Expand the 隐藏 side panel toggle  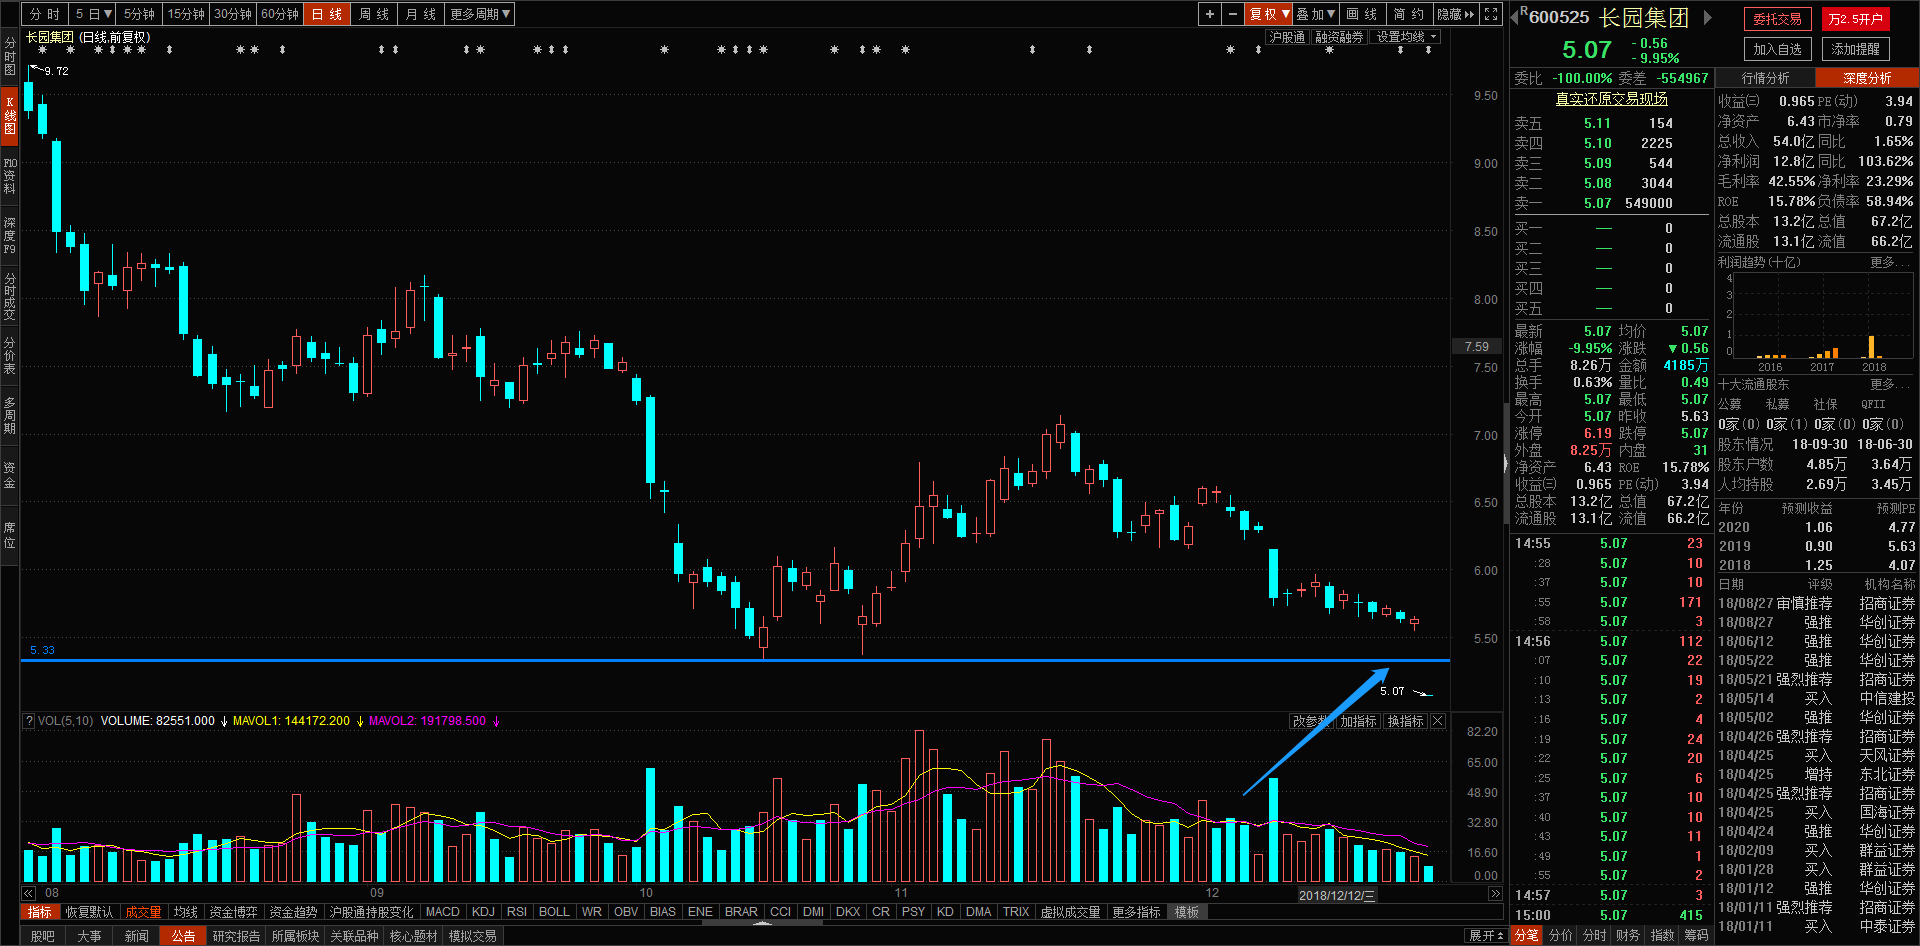pos(1456,14)
